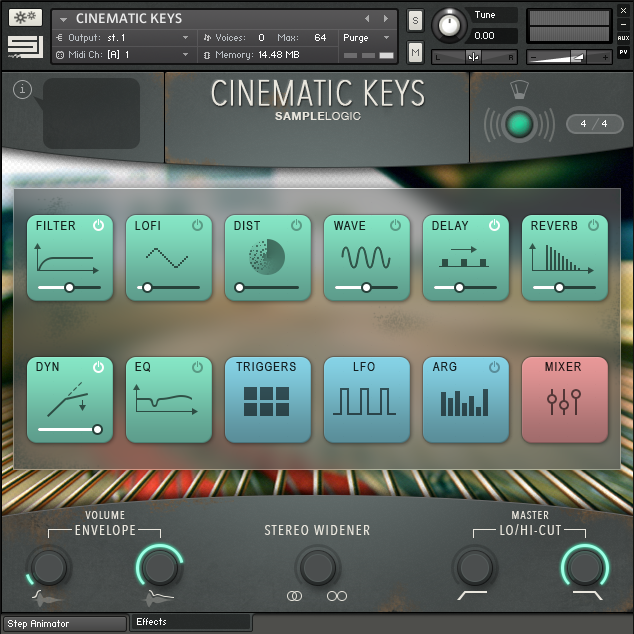Open the LFO square wave module

point(366,399)
